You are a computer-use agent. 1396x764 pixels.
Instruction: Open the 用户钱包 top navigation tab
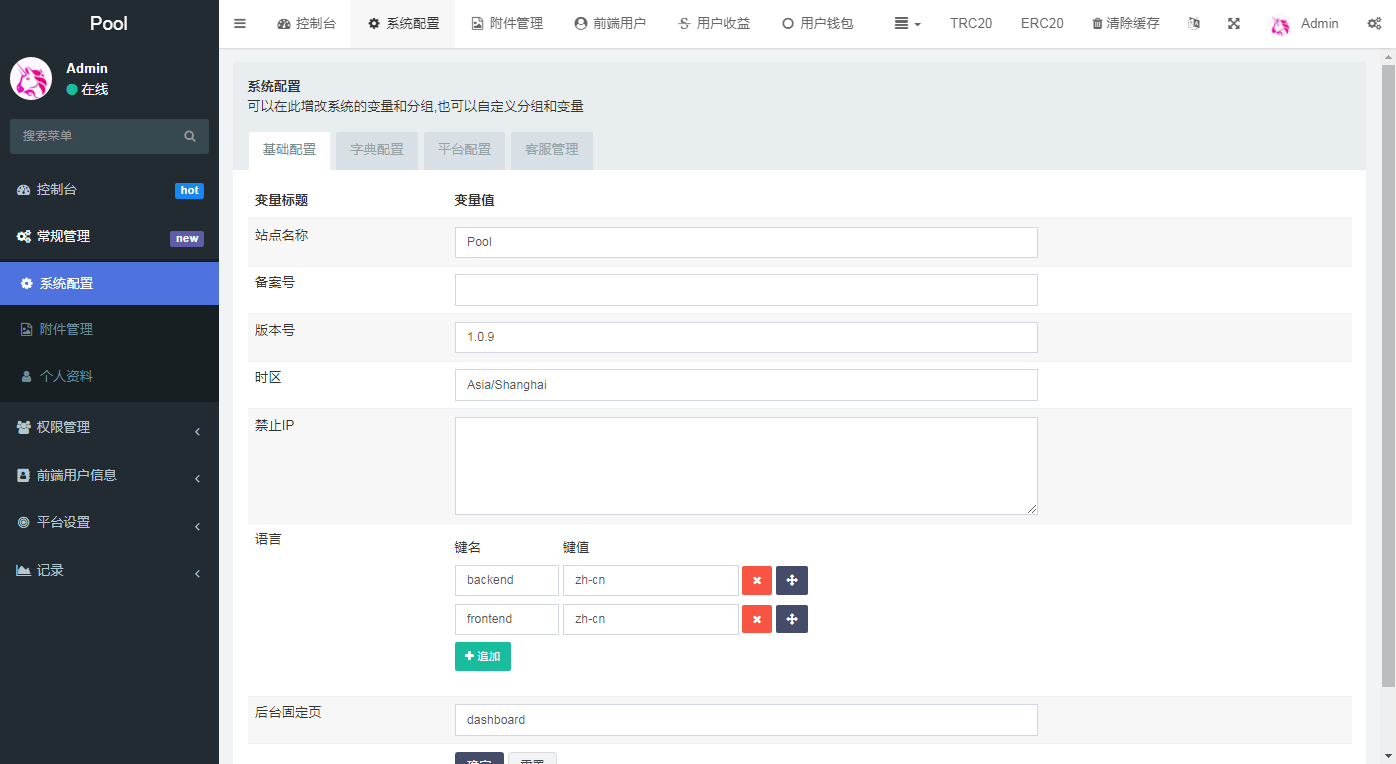[817, 23]
